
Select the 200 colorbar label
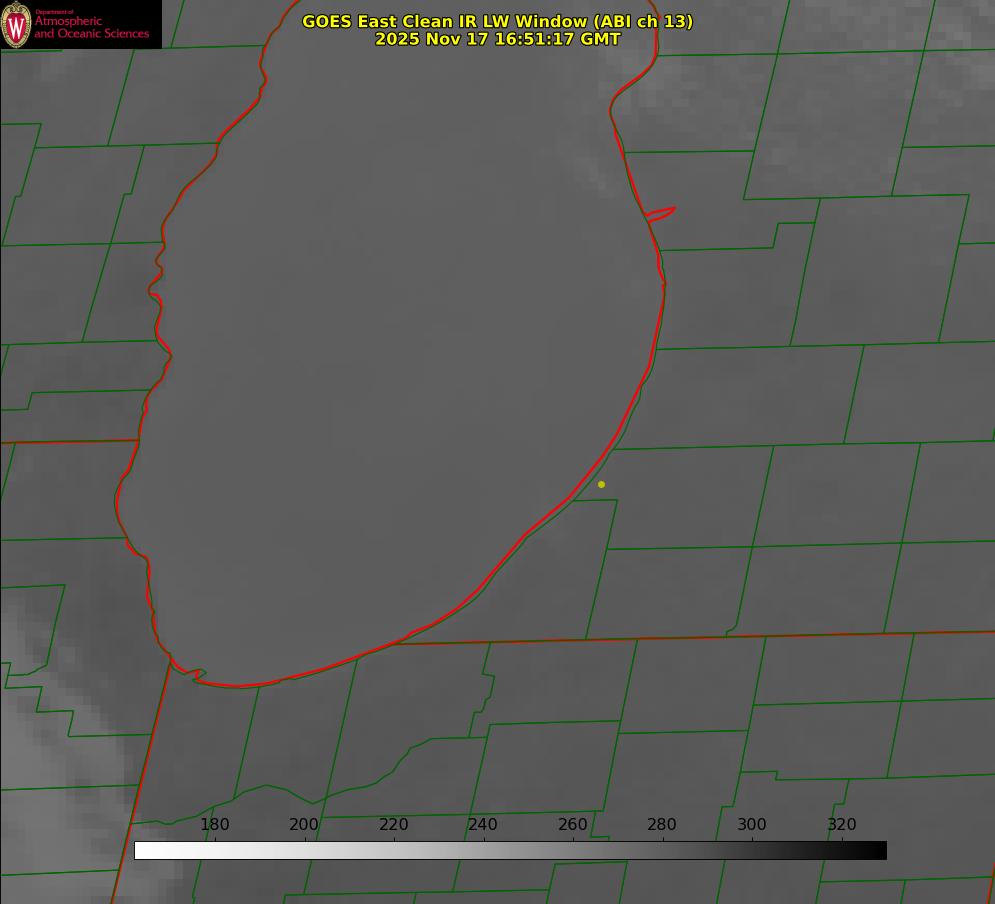coord(304,825)
